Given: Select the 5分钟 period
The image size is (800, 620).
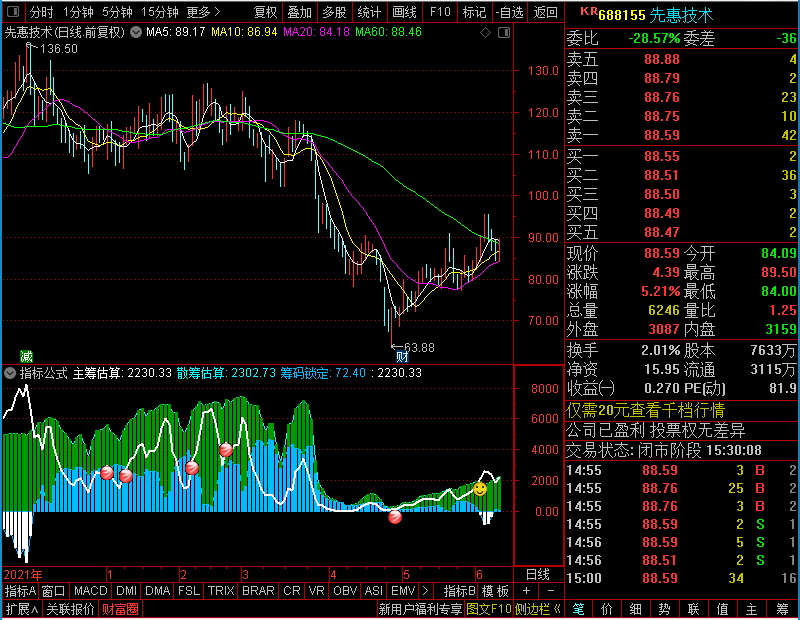Looking at the screenshot, I should 117,12.
